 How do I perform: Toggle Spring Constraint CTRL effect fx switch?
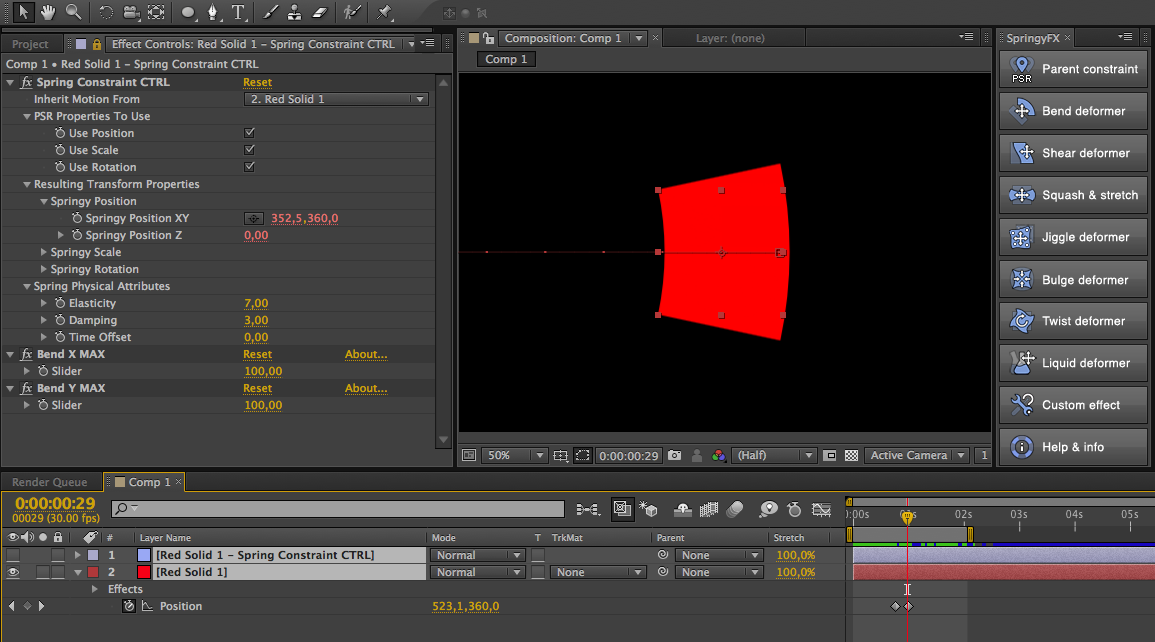click(27, 82)
